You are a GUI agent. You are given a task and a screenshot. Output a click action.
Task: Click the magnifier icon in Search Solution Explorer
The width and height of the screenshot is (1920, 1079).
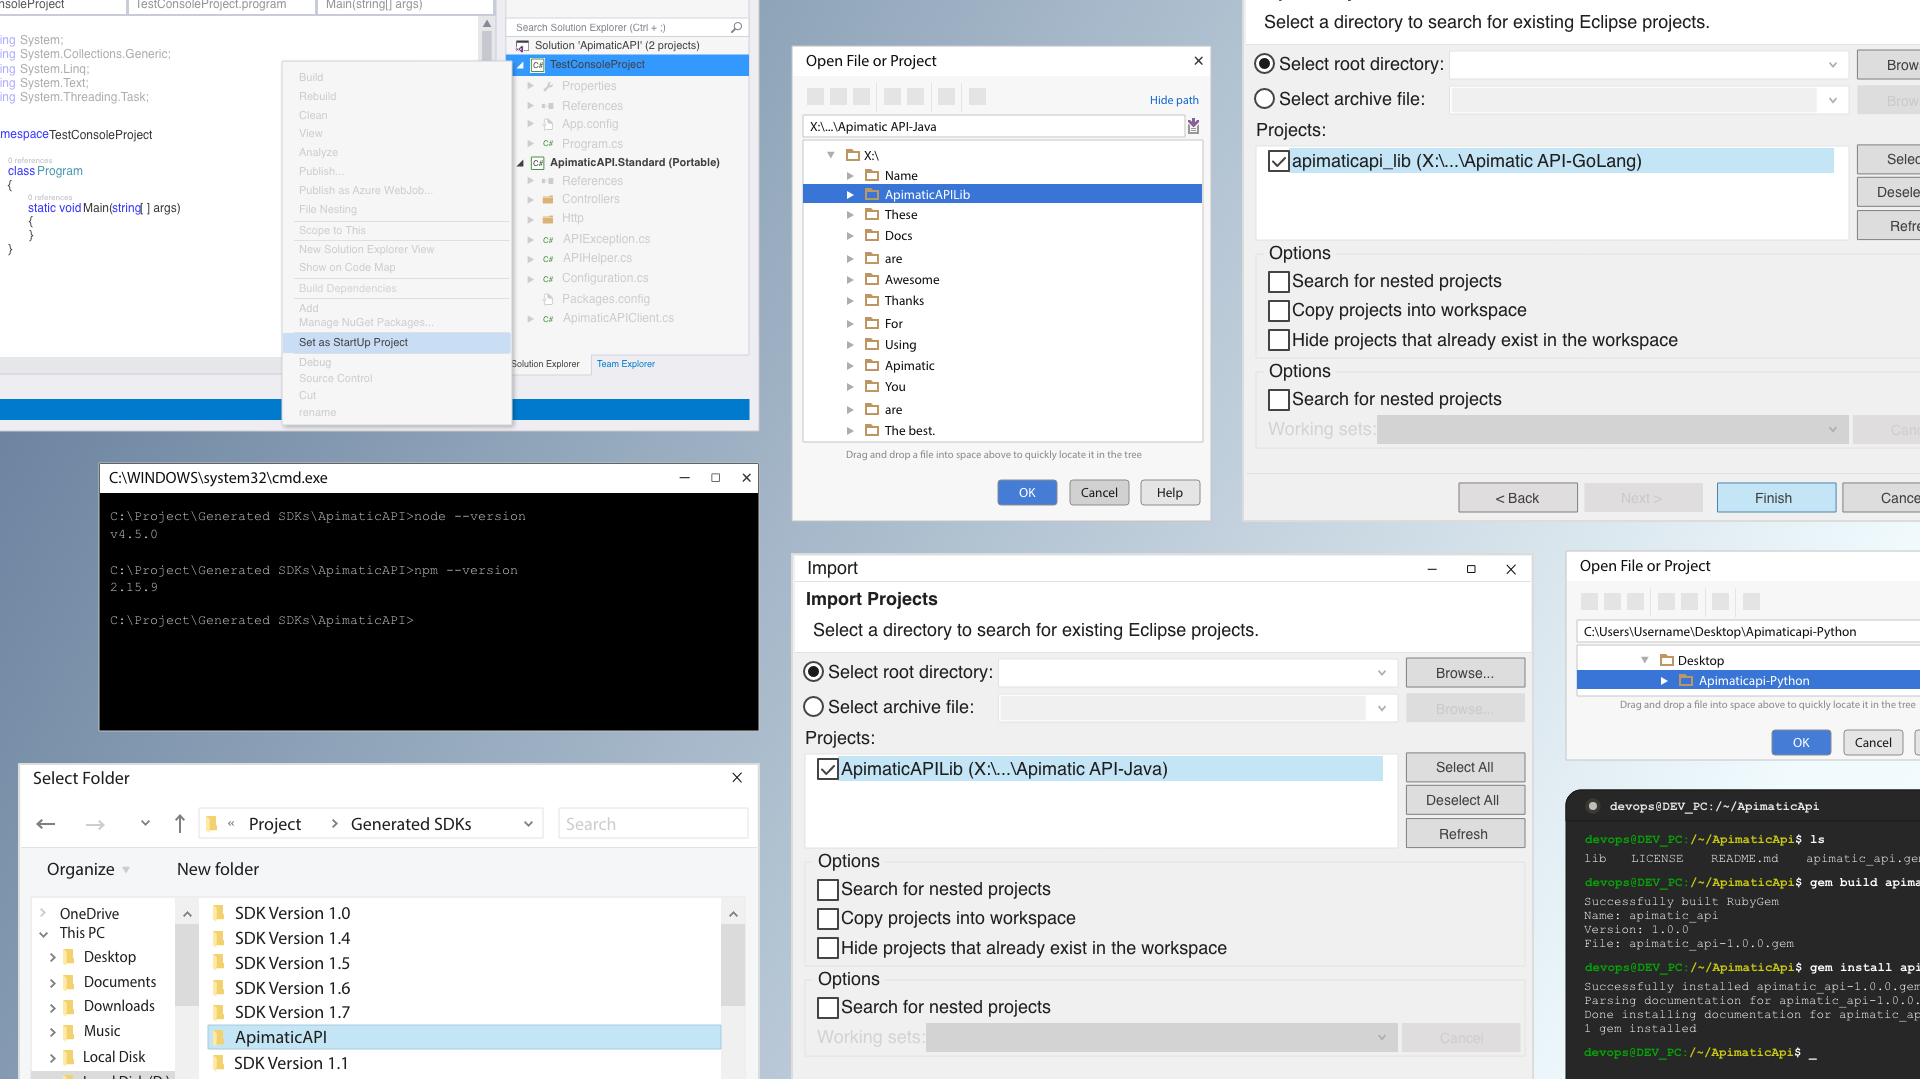point(737,27)
